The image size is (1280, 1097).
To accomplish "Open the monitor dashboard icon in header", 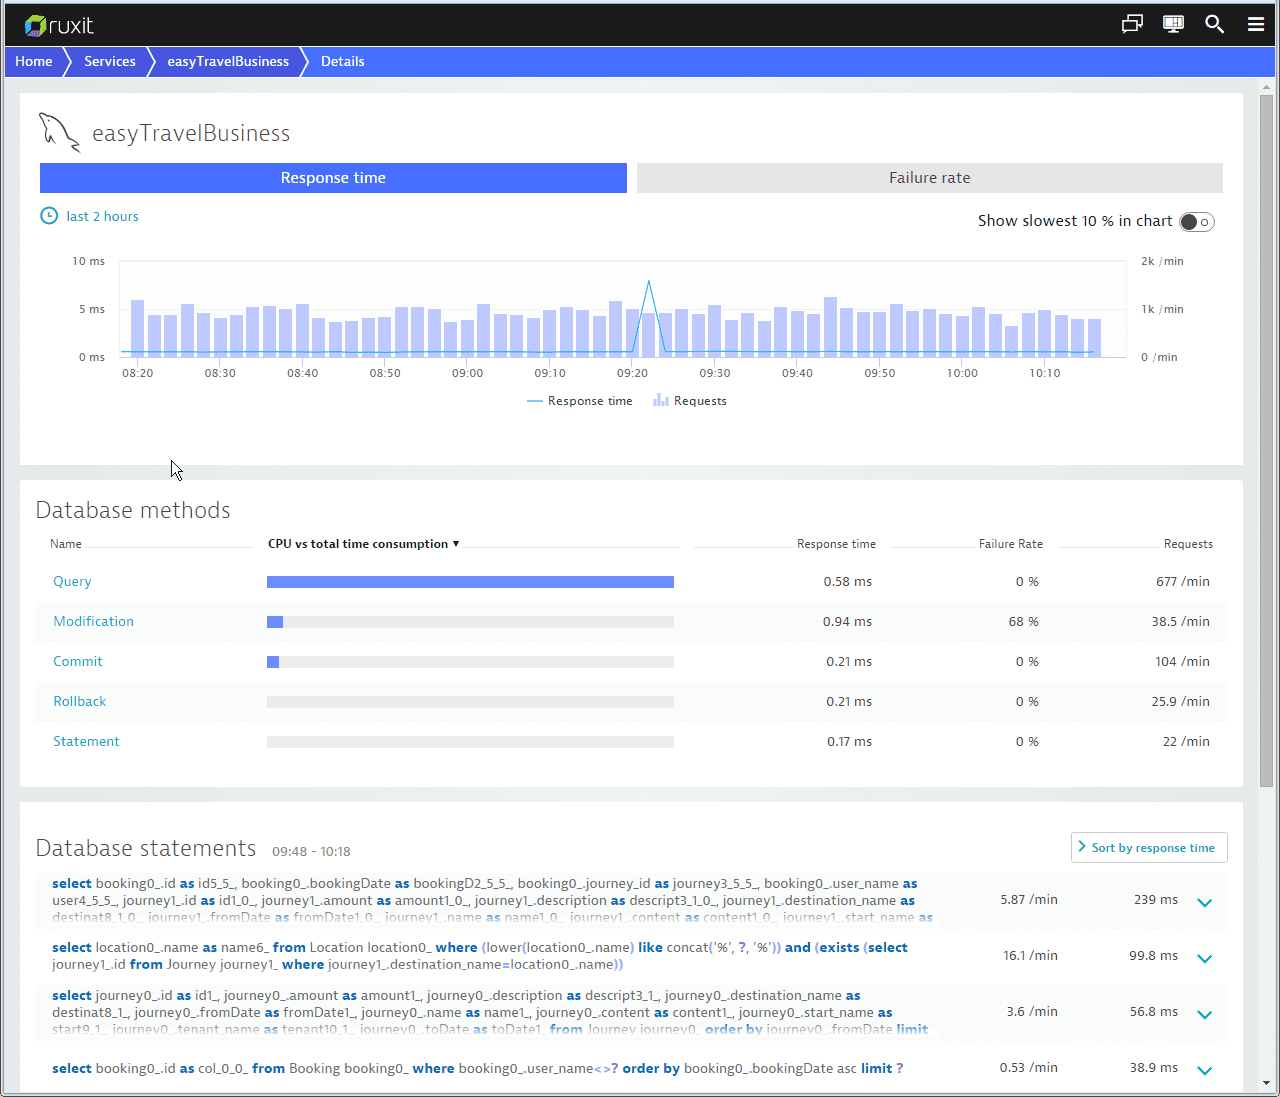I will (1173, 24).
